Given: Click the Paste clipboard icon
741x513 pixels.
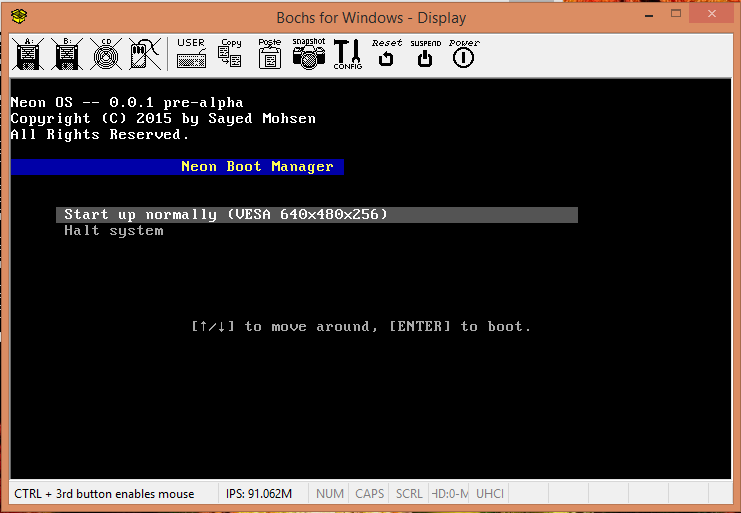Looking at the screenshot, I should pos(269,54).
